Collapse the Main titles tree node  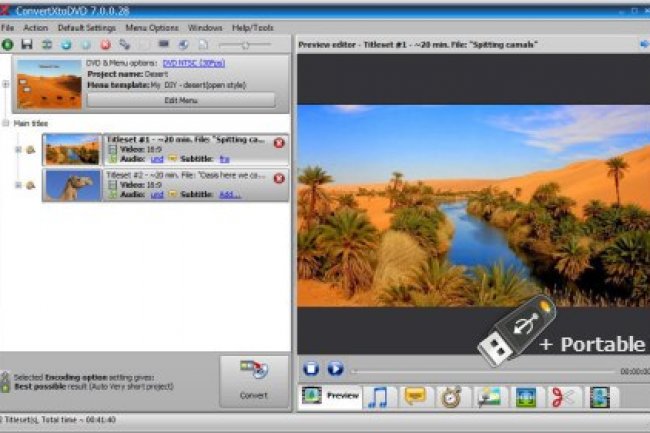(5, 124)
